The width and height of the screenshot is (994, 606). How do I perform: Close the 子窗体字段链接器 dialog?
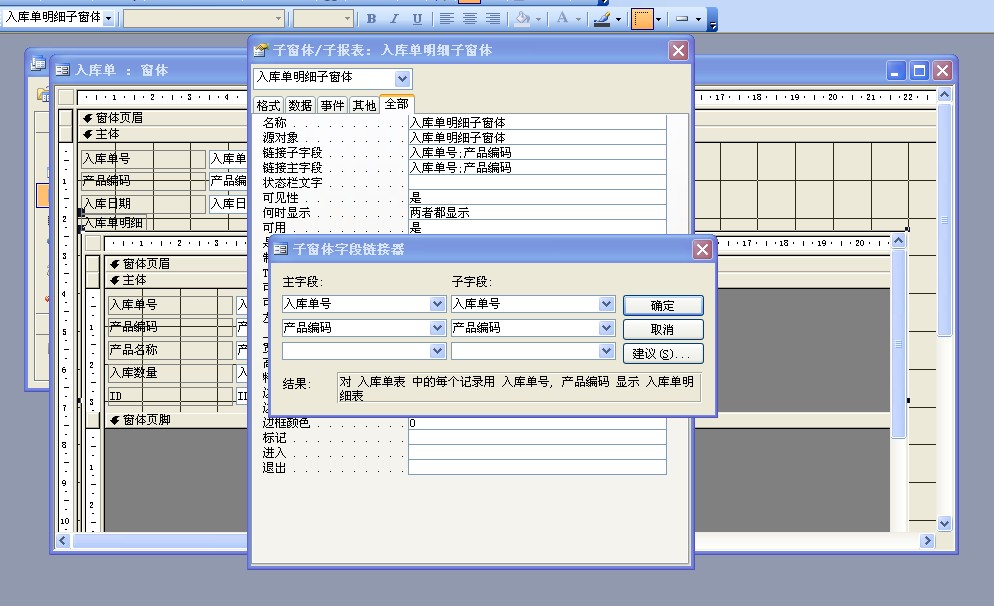point(702,250)
